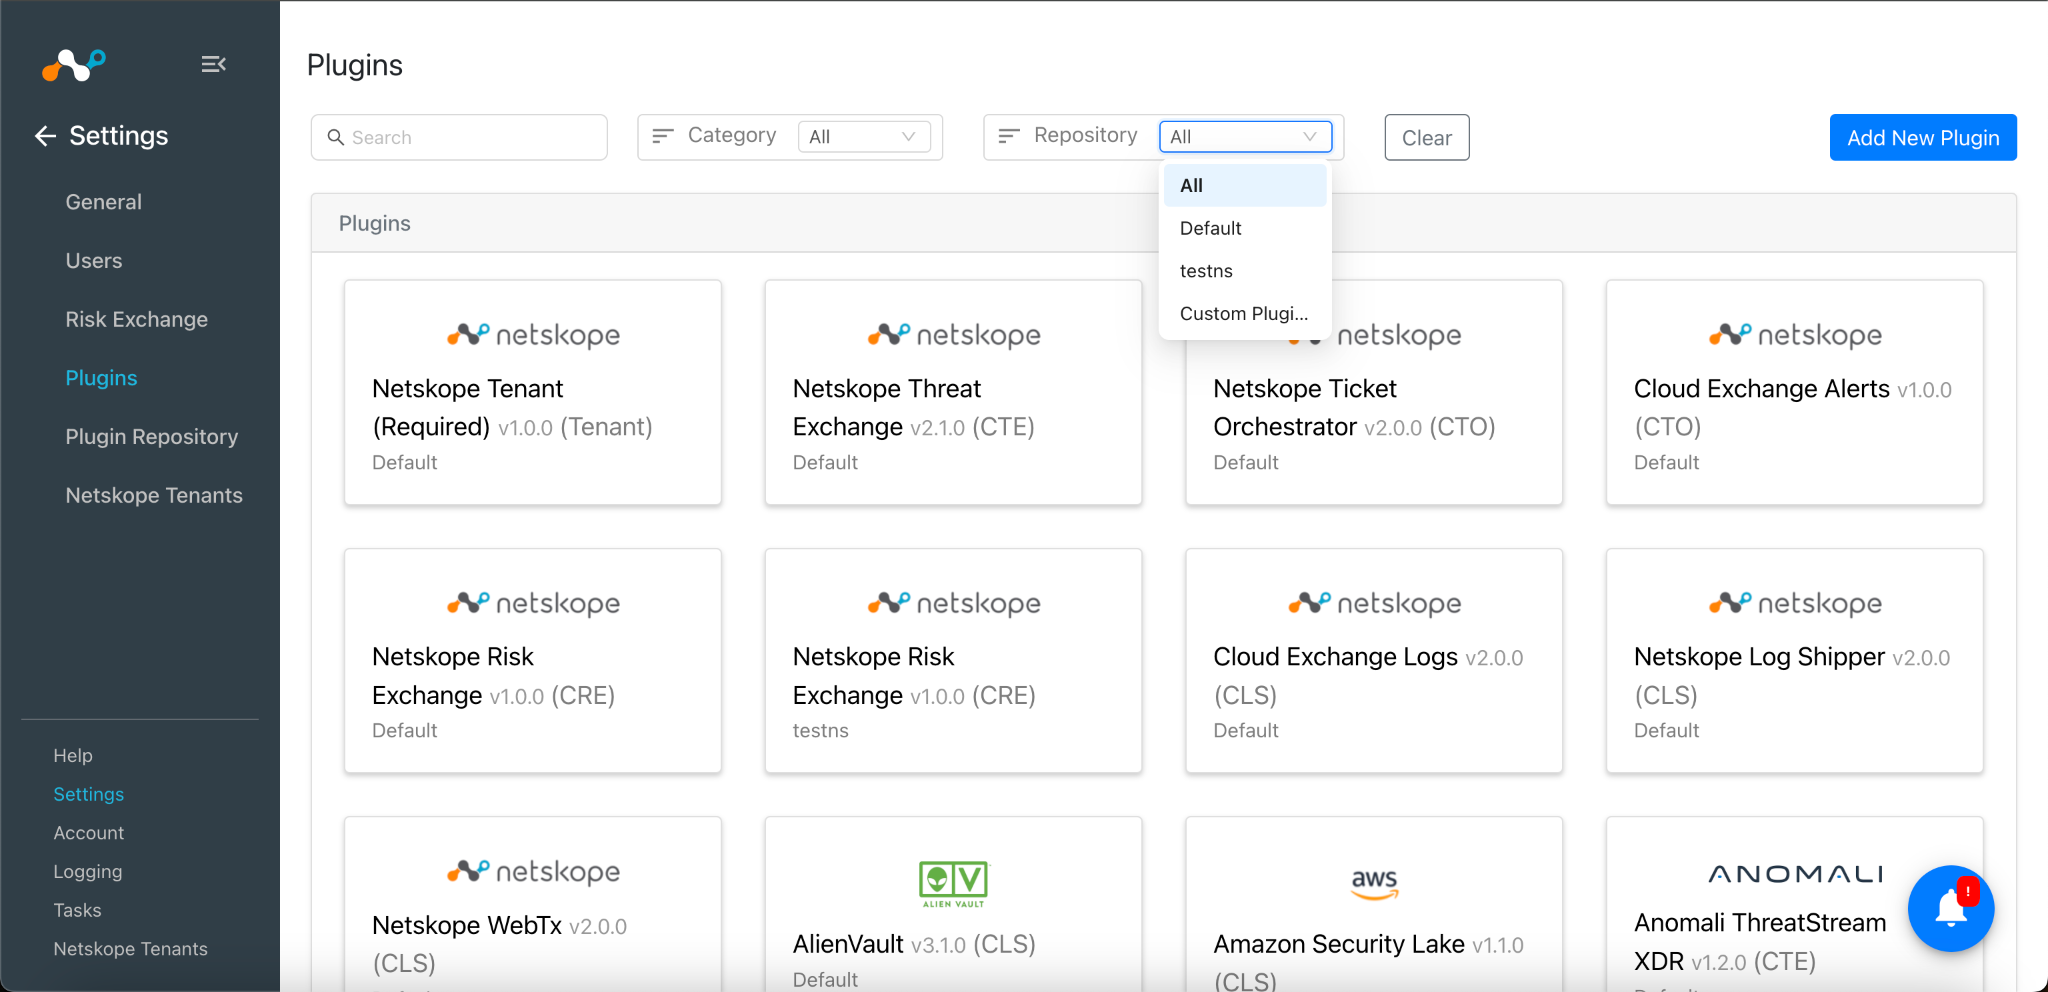Go back using Settings arrow icon
The image size is (2048, 992).
point(45,136)
